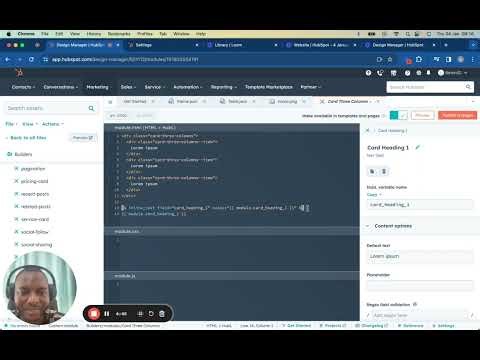The height and width of the screenshot is (360, 480).
Task: Open the related-posts module file
Action: tap(35, 207)
